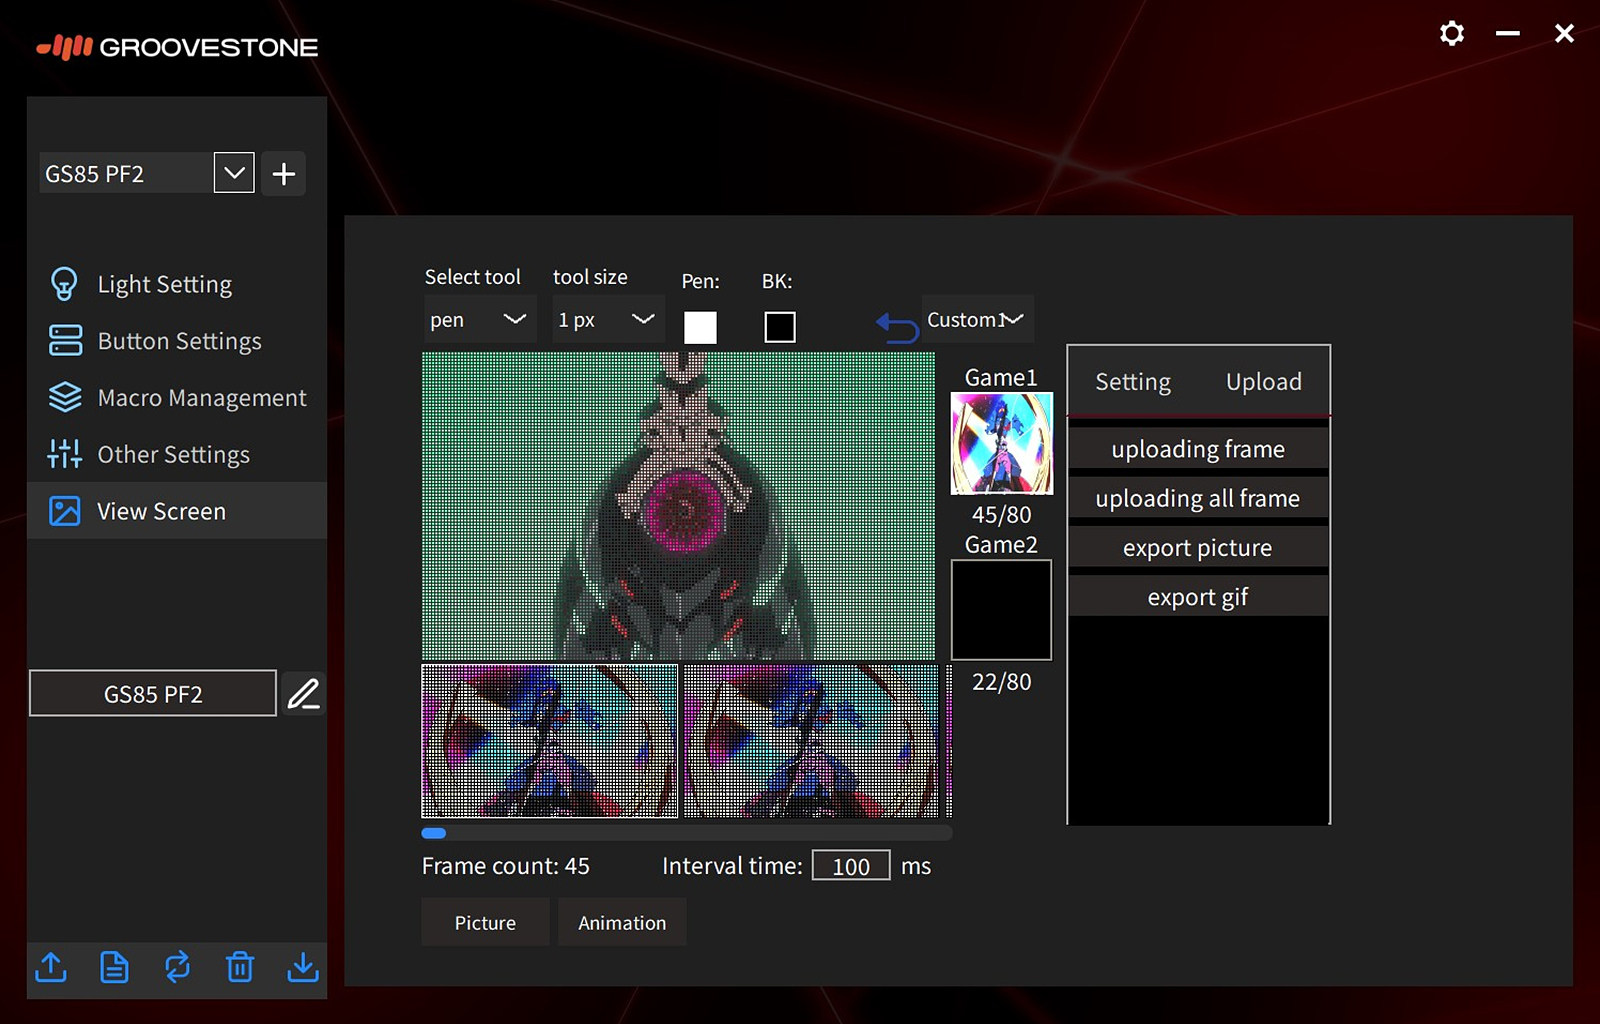Select the Game1 thumbnail
This screenshot has width=1600, height=1024.
1001,443
